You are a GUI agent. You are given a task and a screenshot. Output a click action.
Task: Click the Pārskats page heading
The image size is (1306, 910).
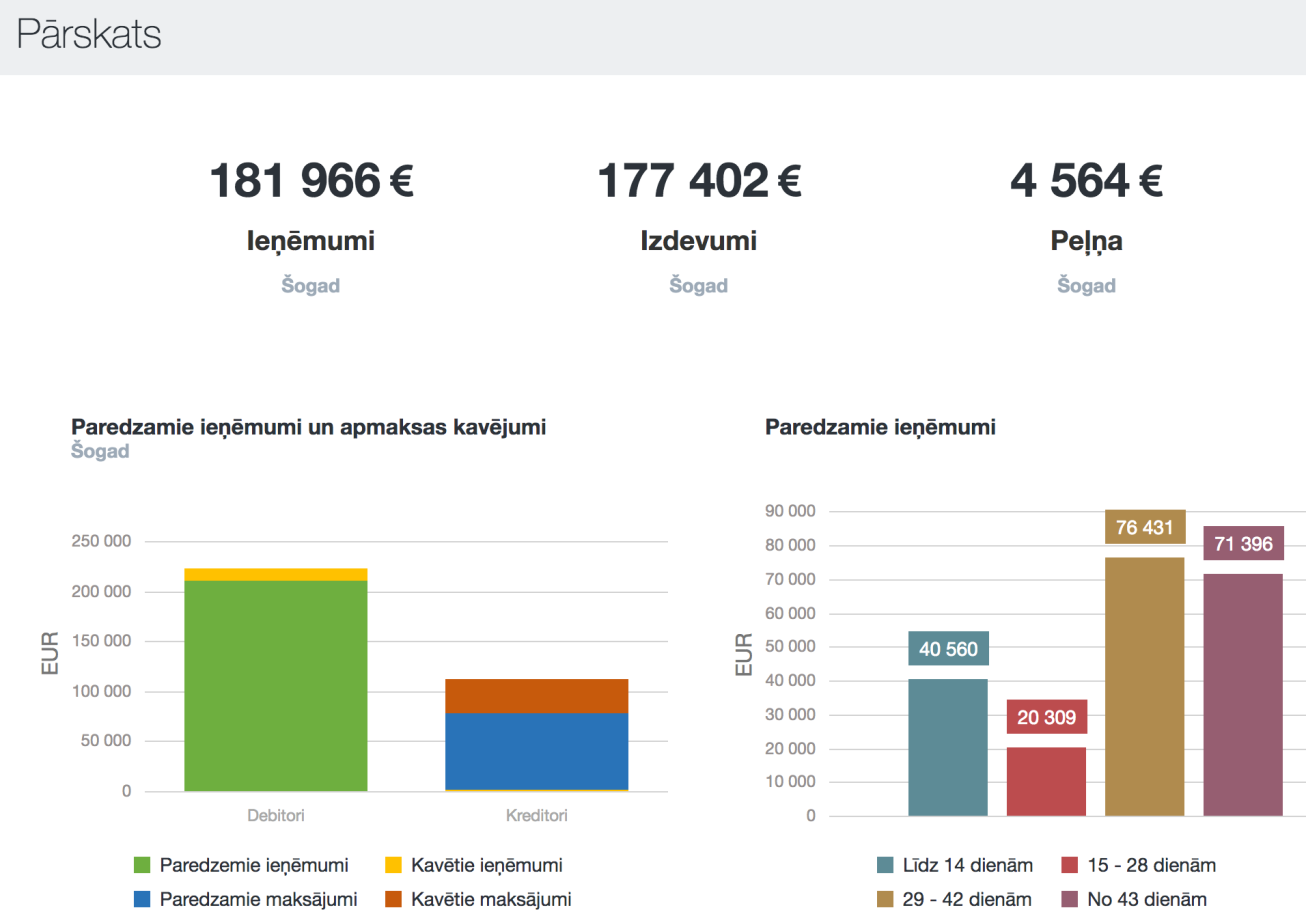click(88, 35)
